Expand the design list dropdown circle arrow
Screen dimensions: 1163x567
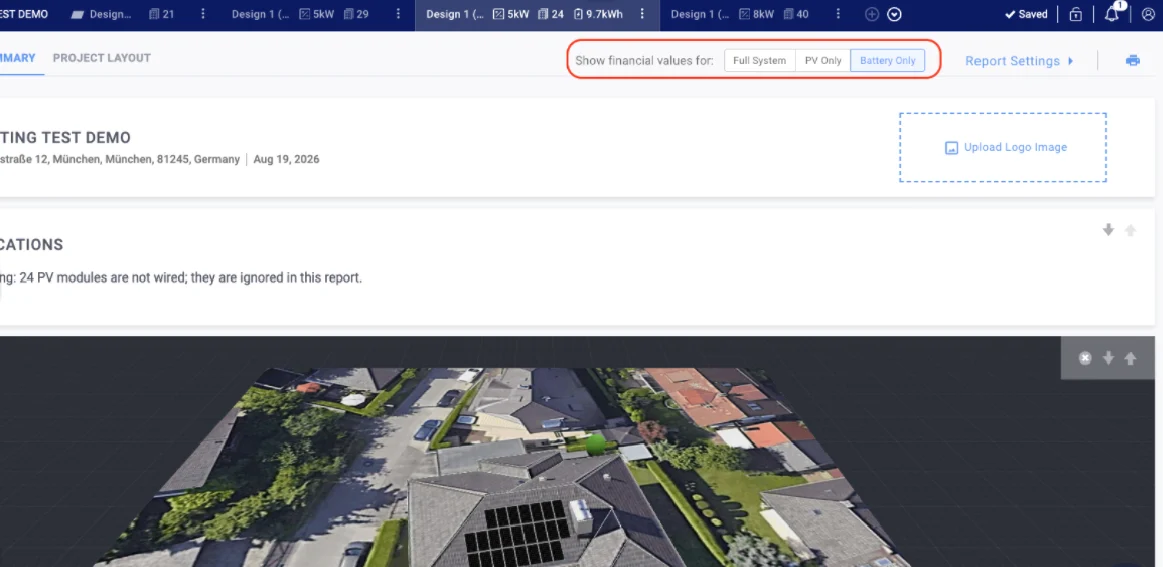(x=895, y=14)
